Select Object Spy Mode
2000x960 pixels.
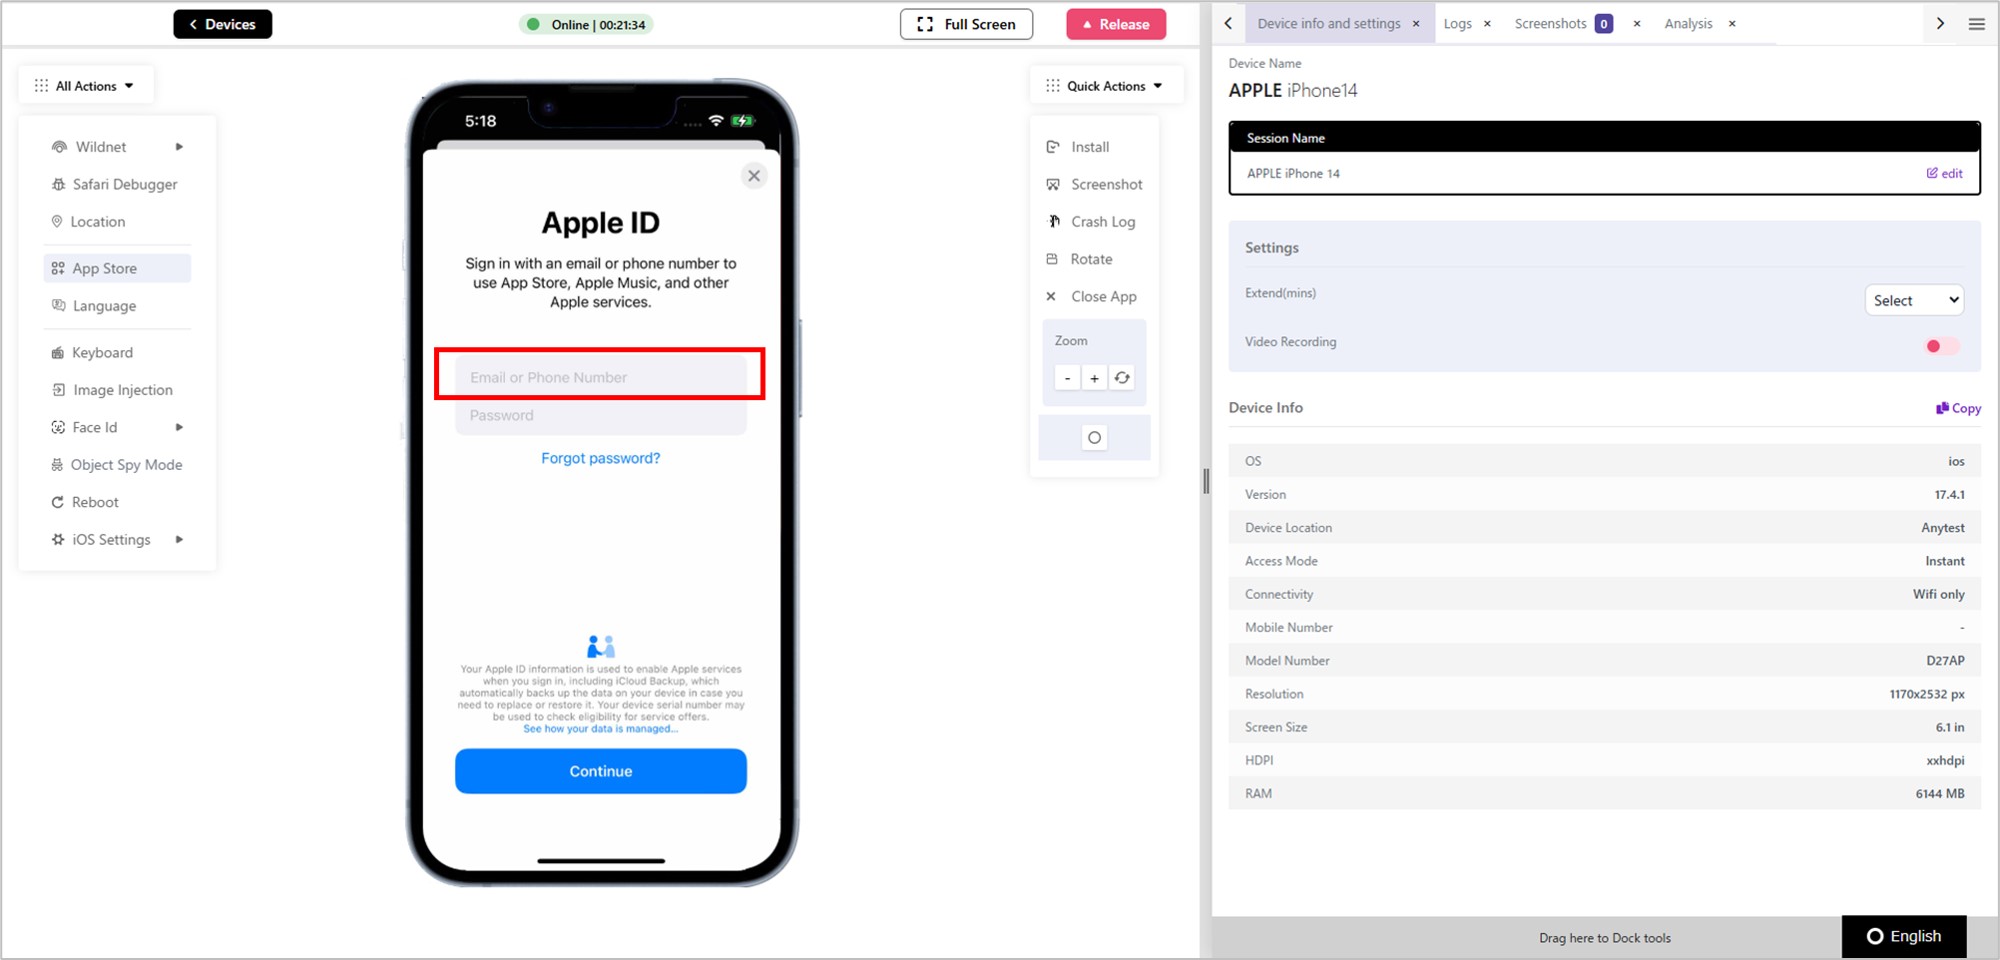[117, 465]
